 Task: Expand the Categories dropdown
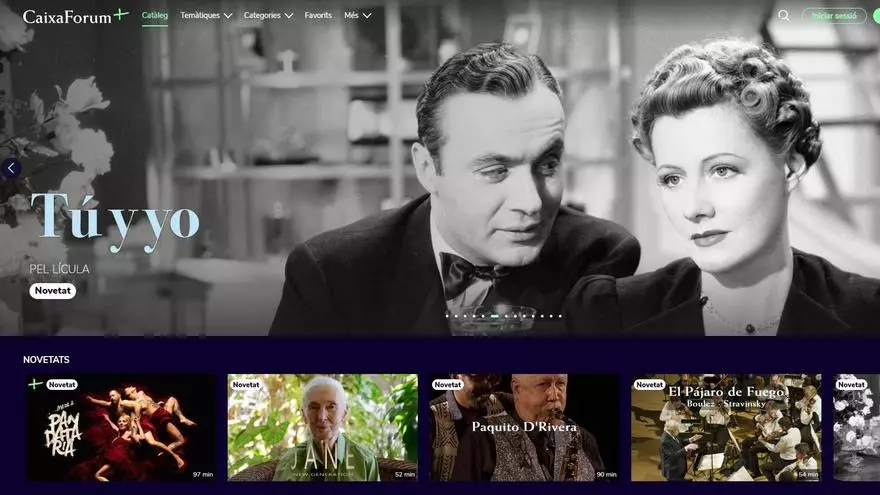click(268, 15)
